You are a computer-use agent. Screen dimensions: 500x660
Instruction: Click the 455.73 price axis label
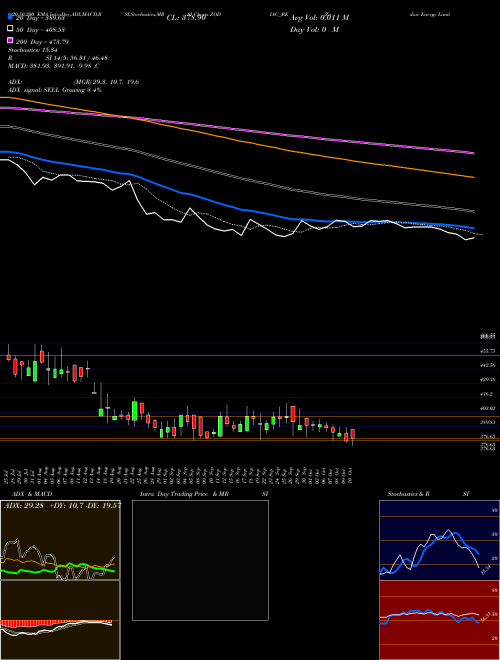tap(489, 351)
